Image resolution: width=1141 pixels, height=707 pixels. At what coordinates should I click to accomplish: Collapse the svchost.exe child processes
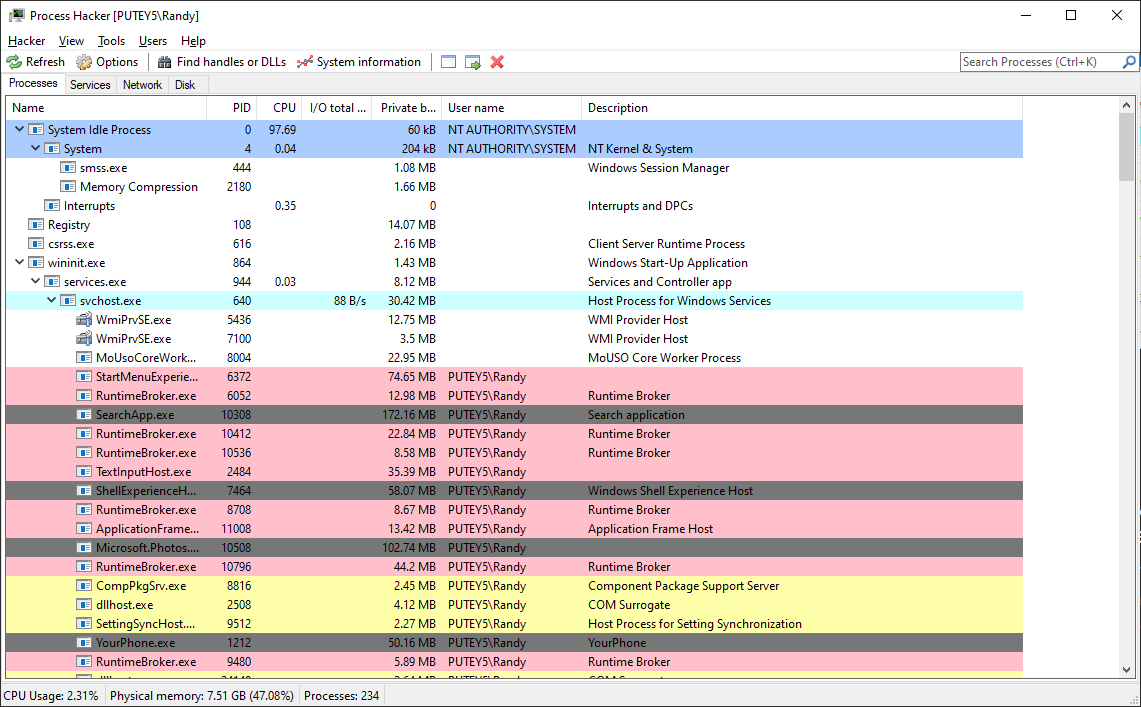coord(51,300)
